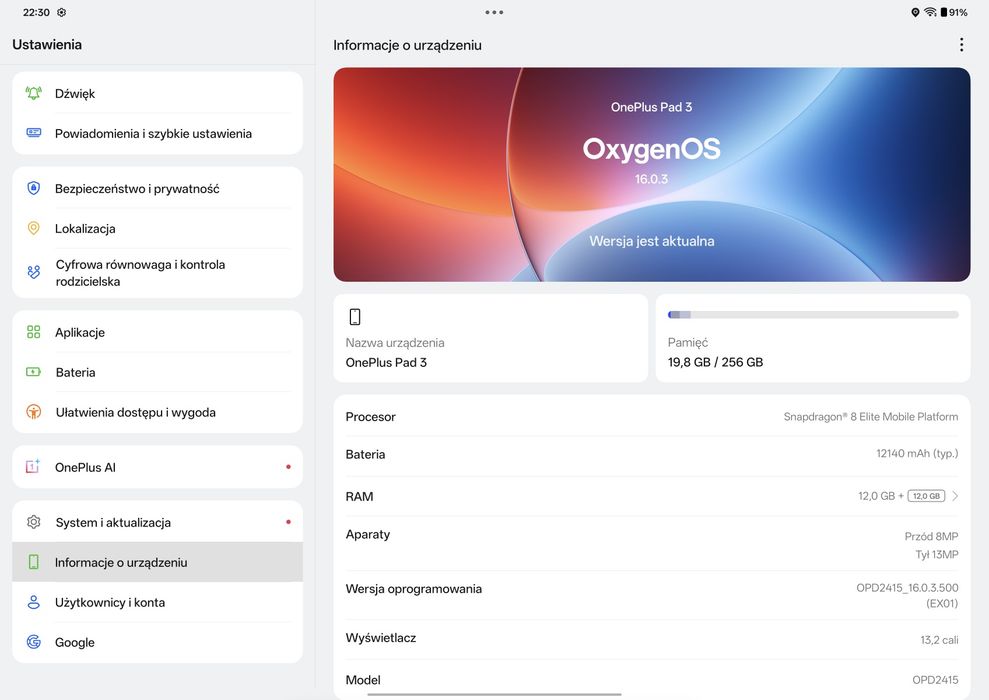Viewport: 989px width, 700px height.
Task: Tap the 12,0 GB RAM expansion badge
Action: [926, 496]
